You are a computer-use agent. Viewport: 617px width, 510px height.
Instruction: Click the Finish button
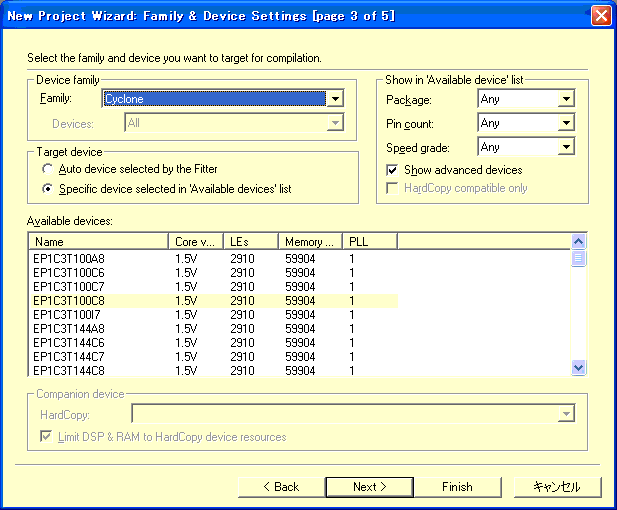click(x=458, y=487)
